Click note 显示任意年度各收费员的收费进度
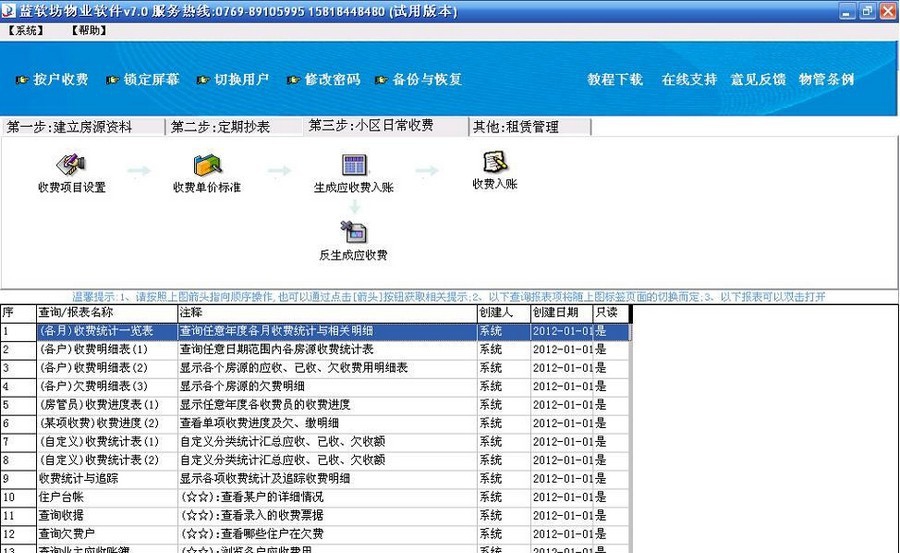 point(265,405)
